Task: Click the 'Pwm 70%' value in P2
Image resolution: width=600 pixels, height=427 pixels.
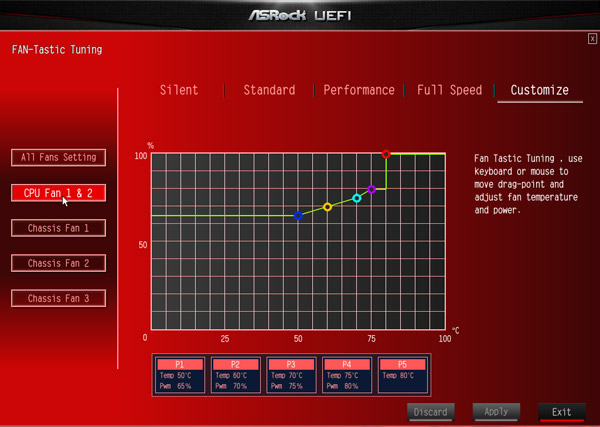Action: pos(231,386)
